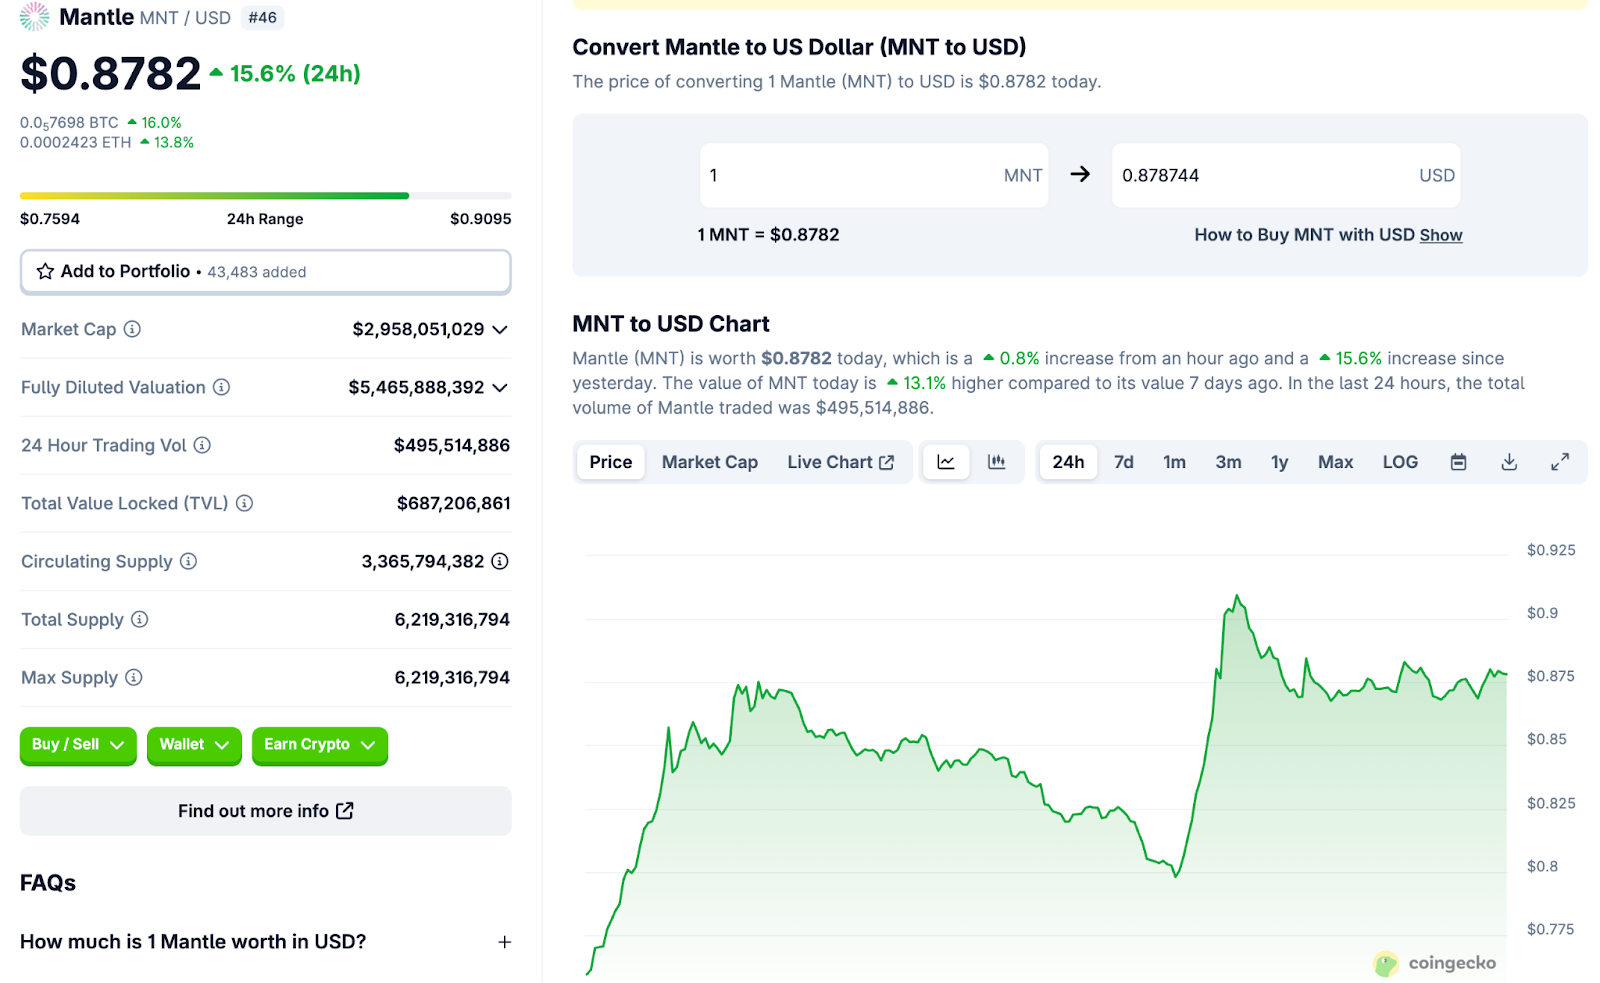Select the 3m time range
This screenshot has height=983, width=1600.
[1229, 462]
